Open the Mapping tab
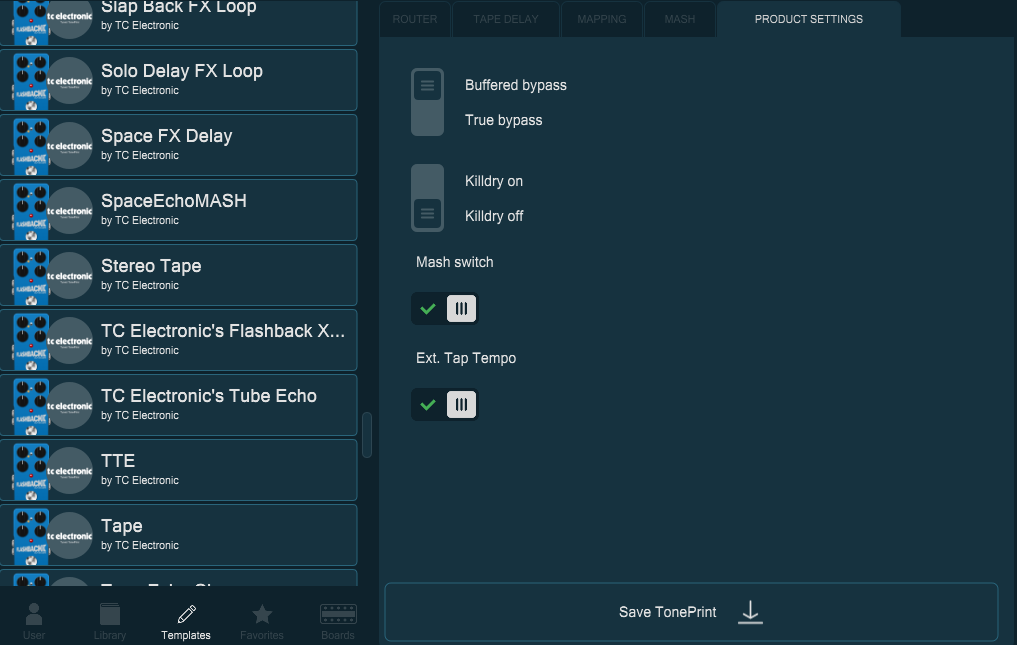The height and width of the screenshot is (645, 1017). click(602, 19)
